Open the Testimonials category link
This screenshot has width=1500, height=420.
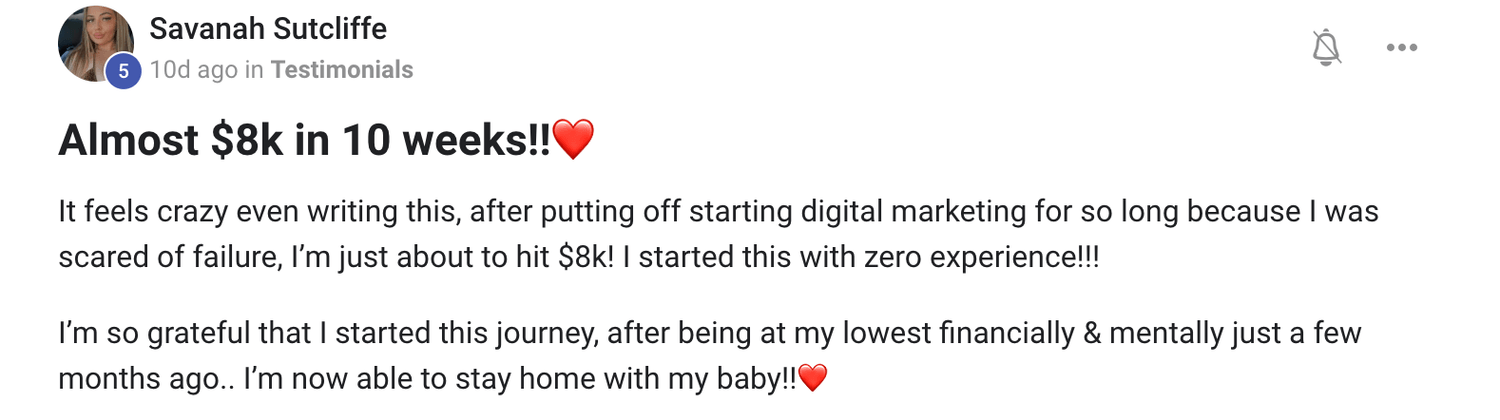(342, 70)
